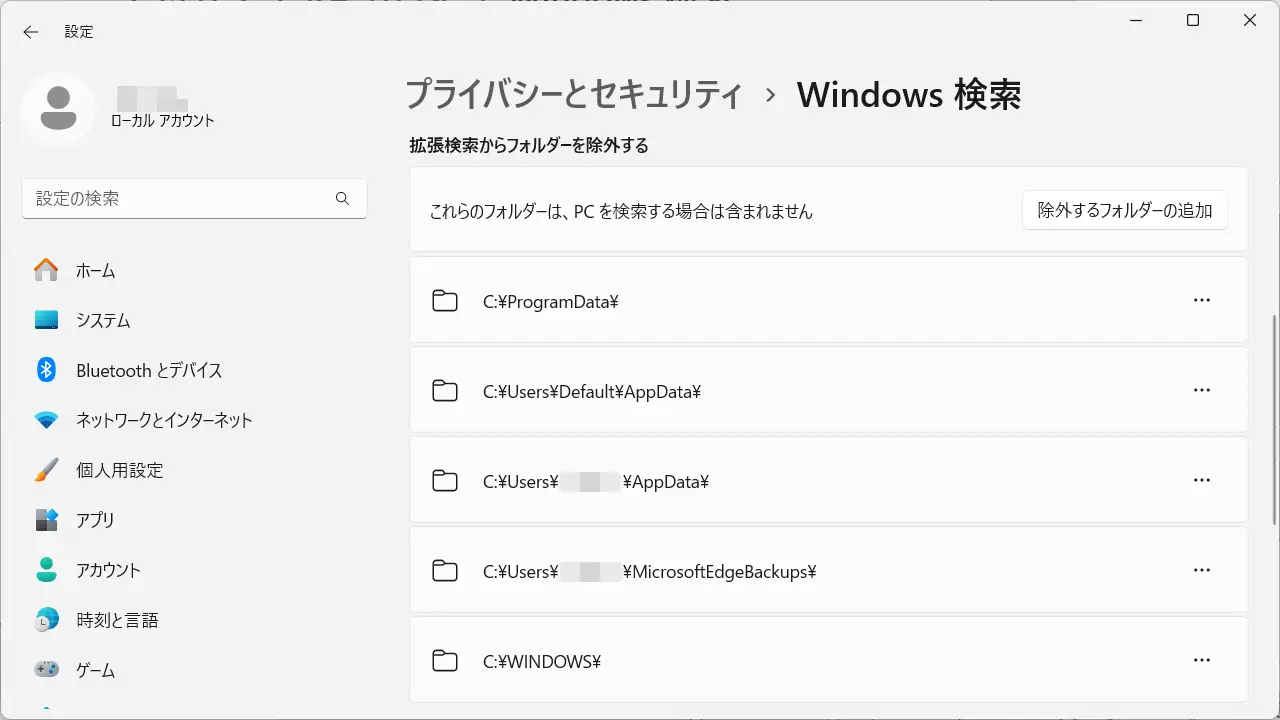Open more options for user AppData folder
The width and height of the screenshot is (1280, 720).
(x=1202, y=480)
